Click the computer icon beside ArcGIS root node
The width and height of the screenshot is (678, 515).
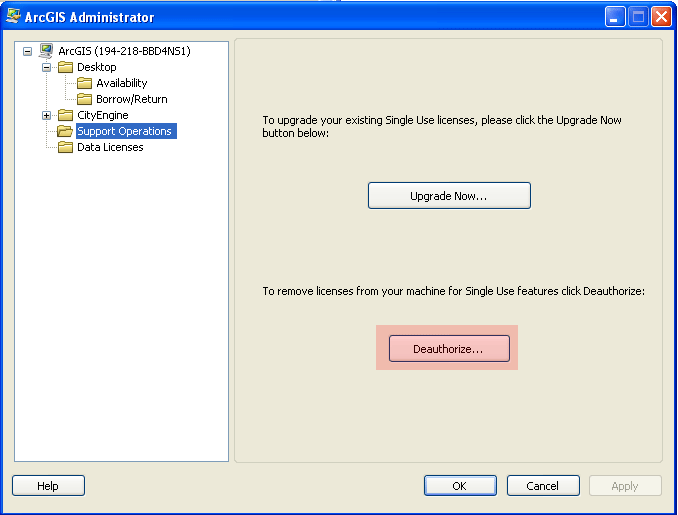(46, 51)
